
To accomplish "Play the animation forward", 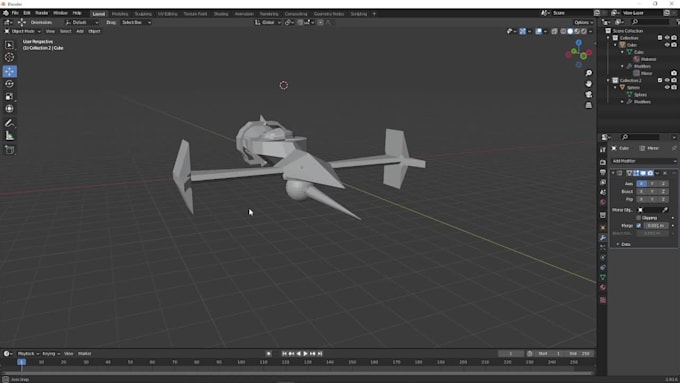I will tap(305, 354).
